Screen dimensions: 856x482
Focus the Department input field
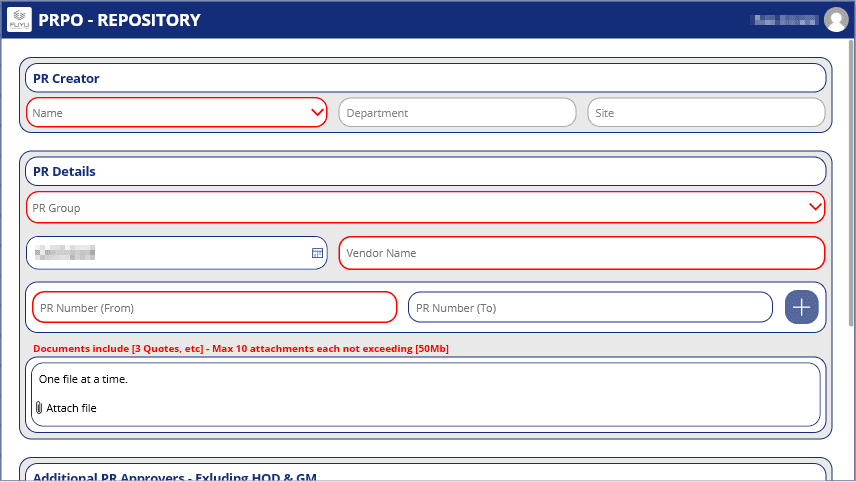[x=457, y=113]
